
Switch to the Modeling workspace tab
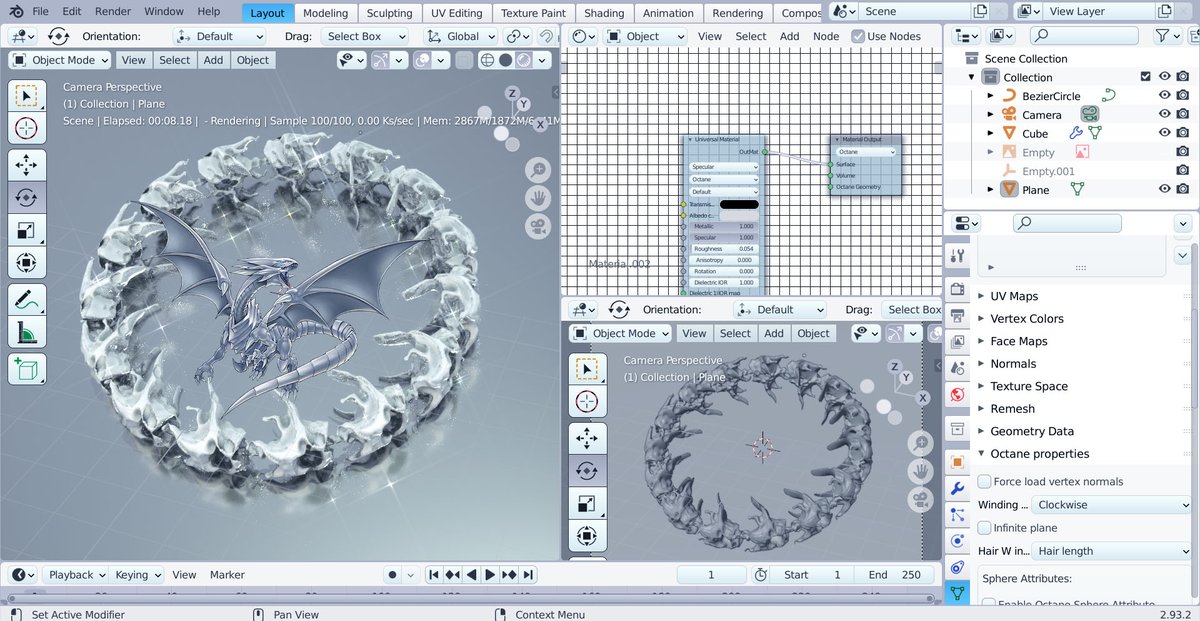[x=326, y=13]
